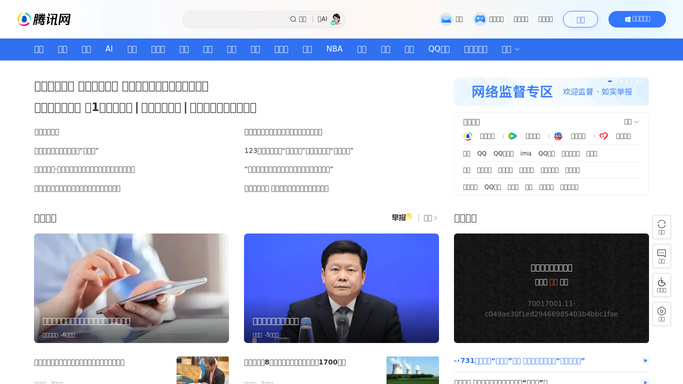Open the hand-holding-smartphone news image
Screen dimensions: 683x384
(x=131, y=288)
